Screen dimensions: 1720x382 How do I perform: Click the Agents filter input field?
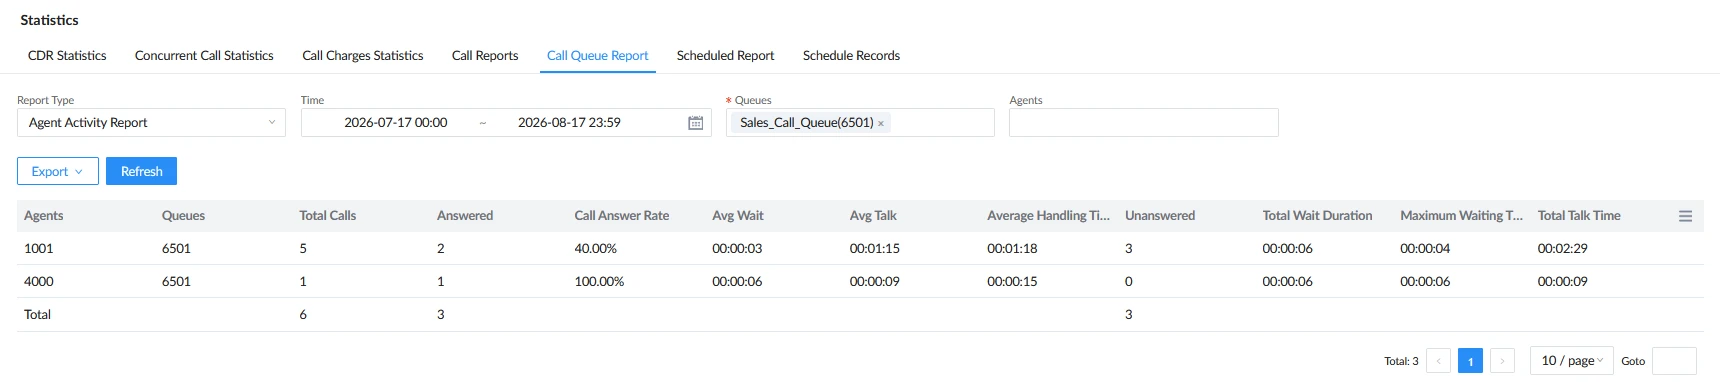pyautogui.click(x=1143, y=123)
